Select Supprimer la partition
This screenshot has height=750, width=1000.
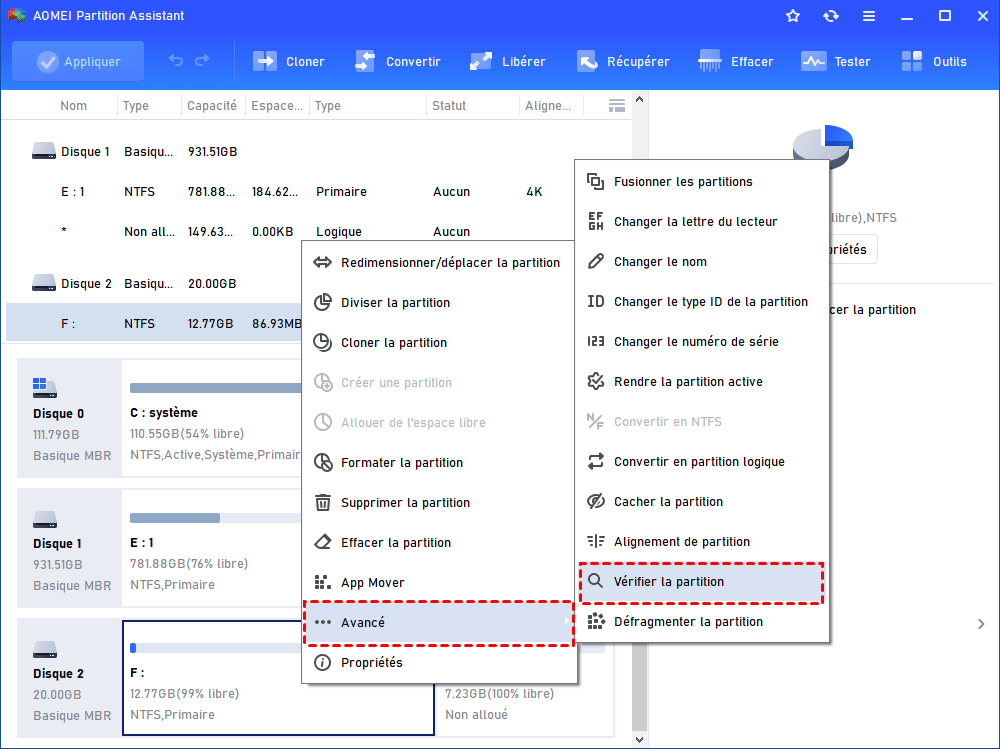pyautogui.click(x=439, y=503)
